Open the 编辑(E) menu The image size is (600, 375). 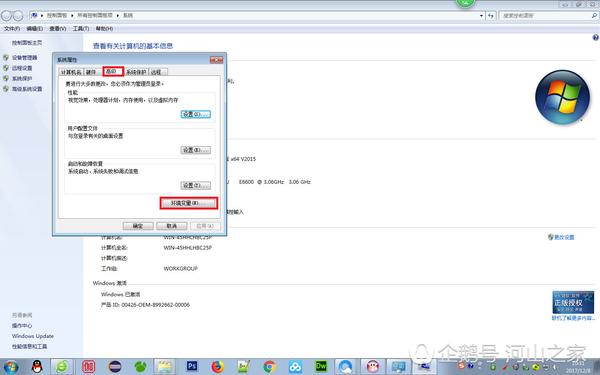tap(34, 29)
